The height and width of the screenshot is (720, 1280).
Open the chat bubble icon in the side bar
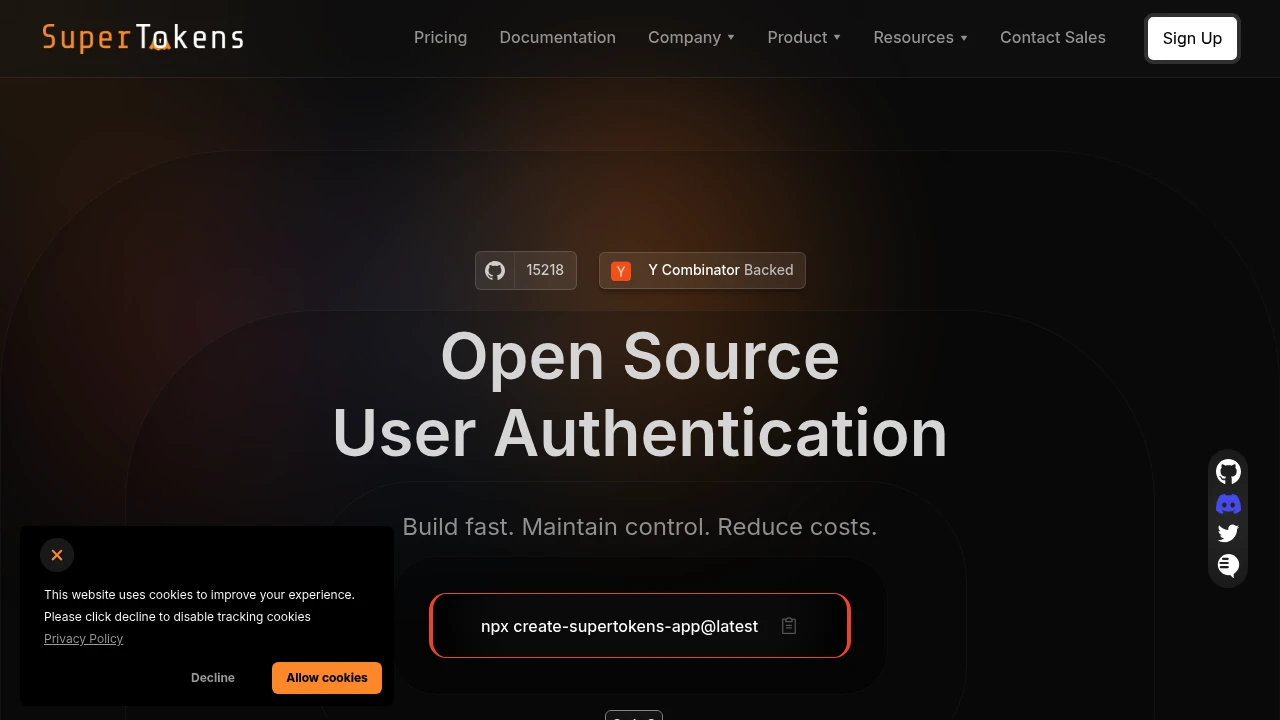1228,565
